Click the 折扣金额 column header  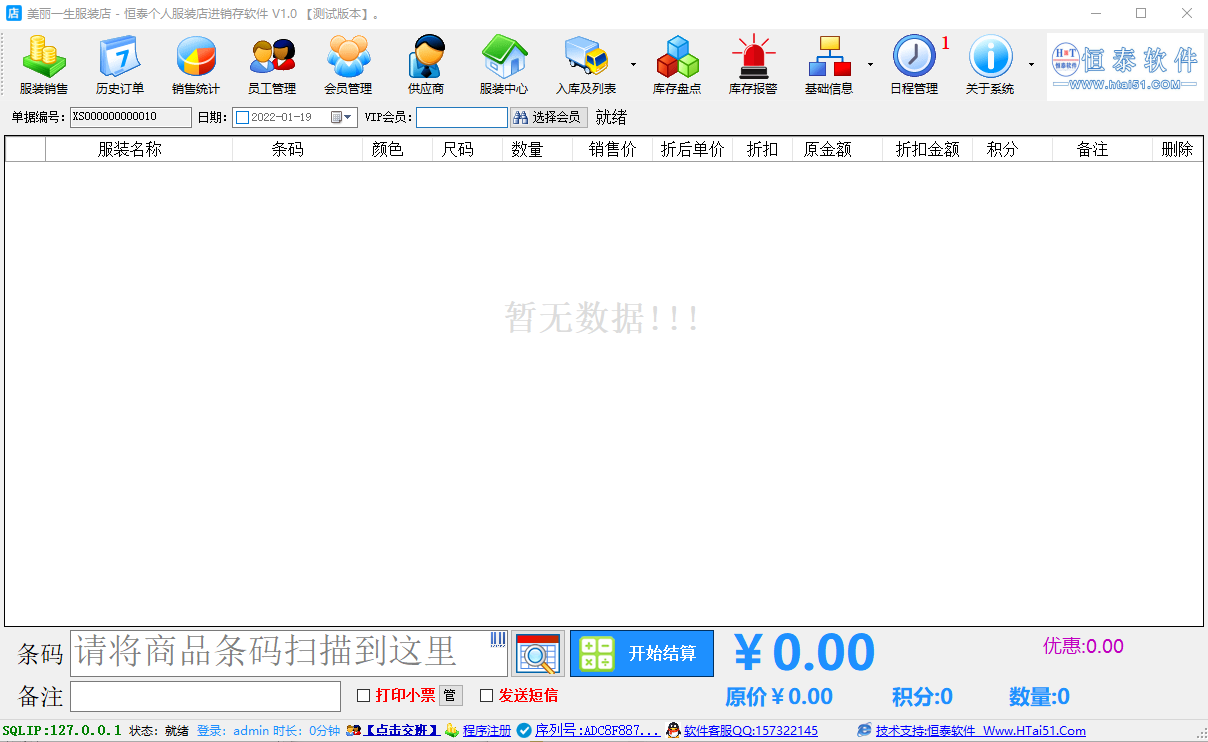point(928,149)
